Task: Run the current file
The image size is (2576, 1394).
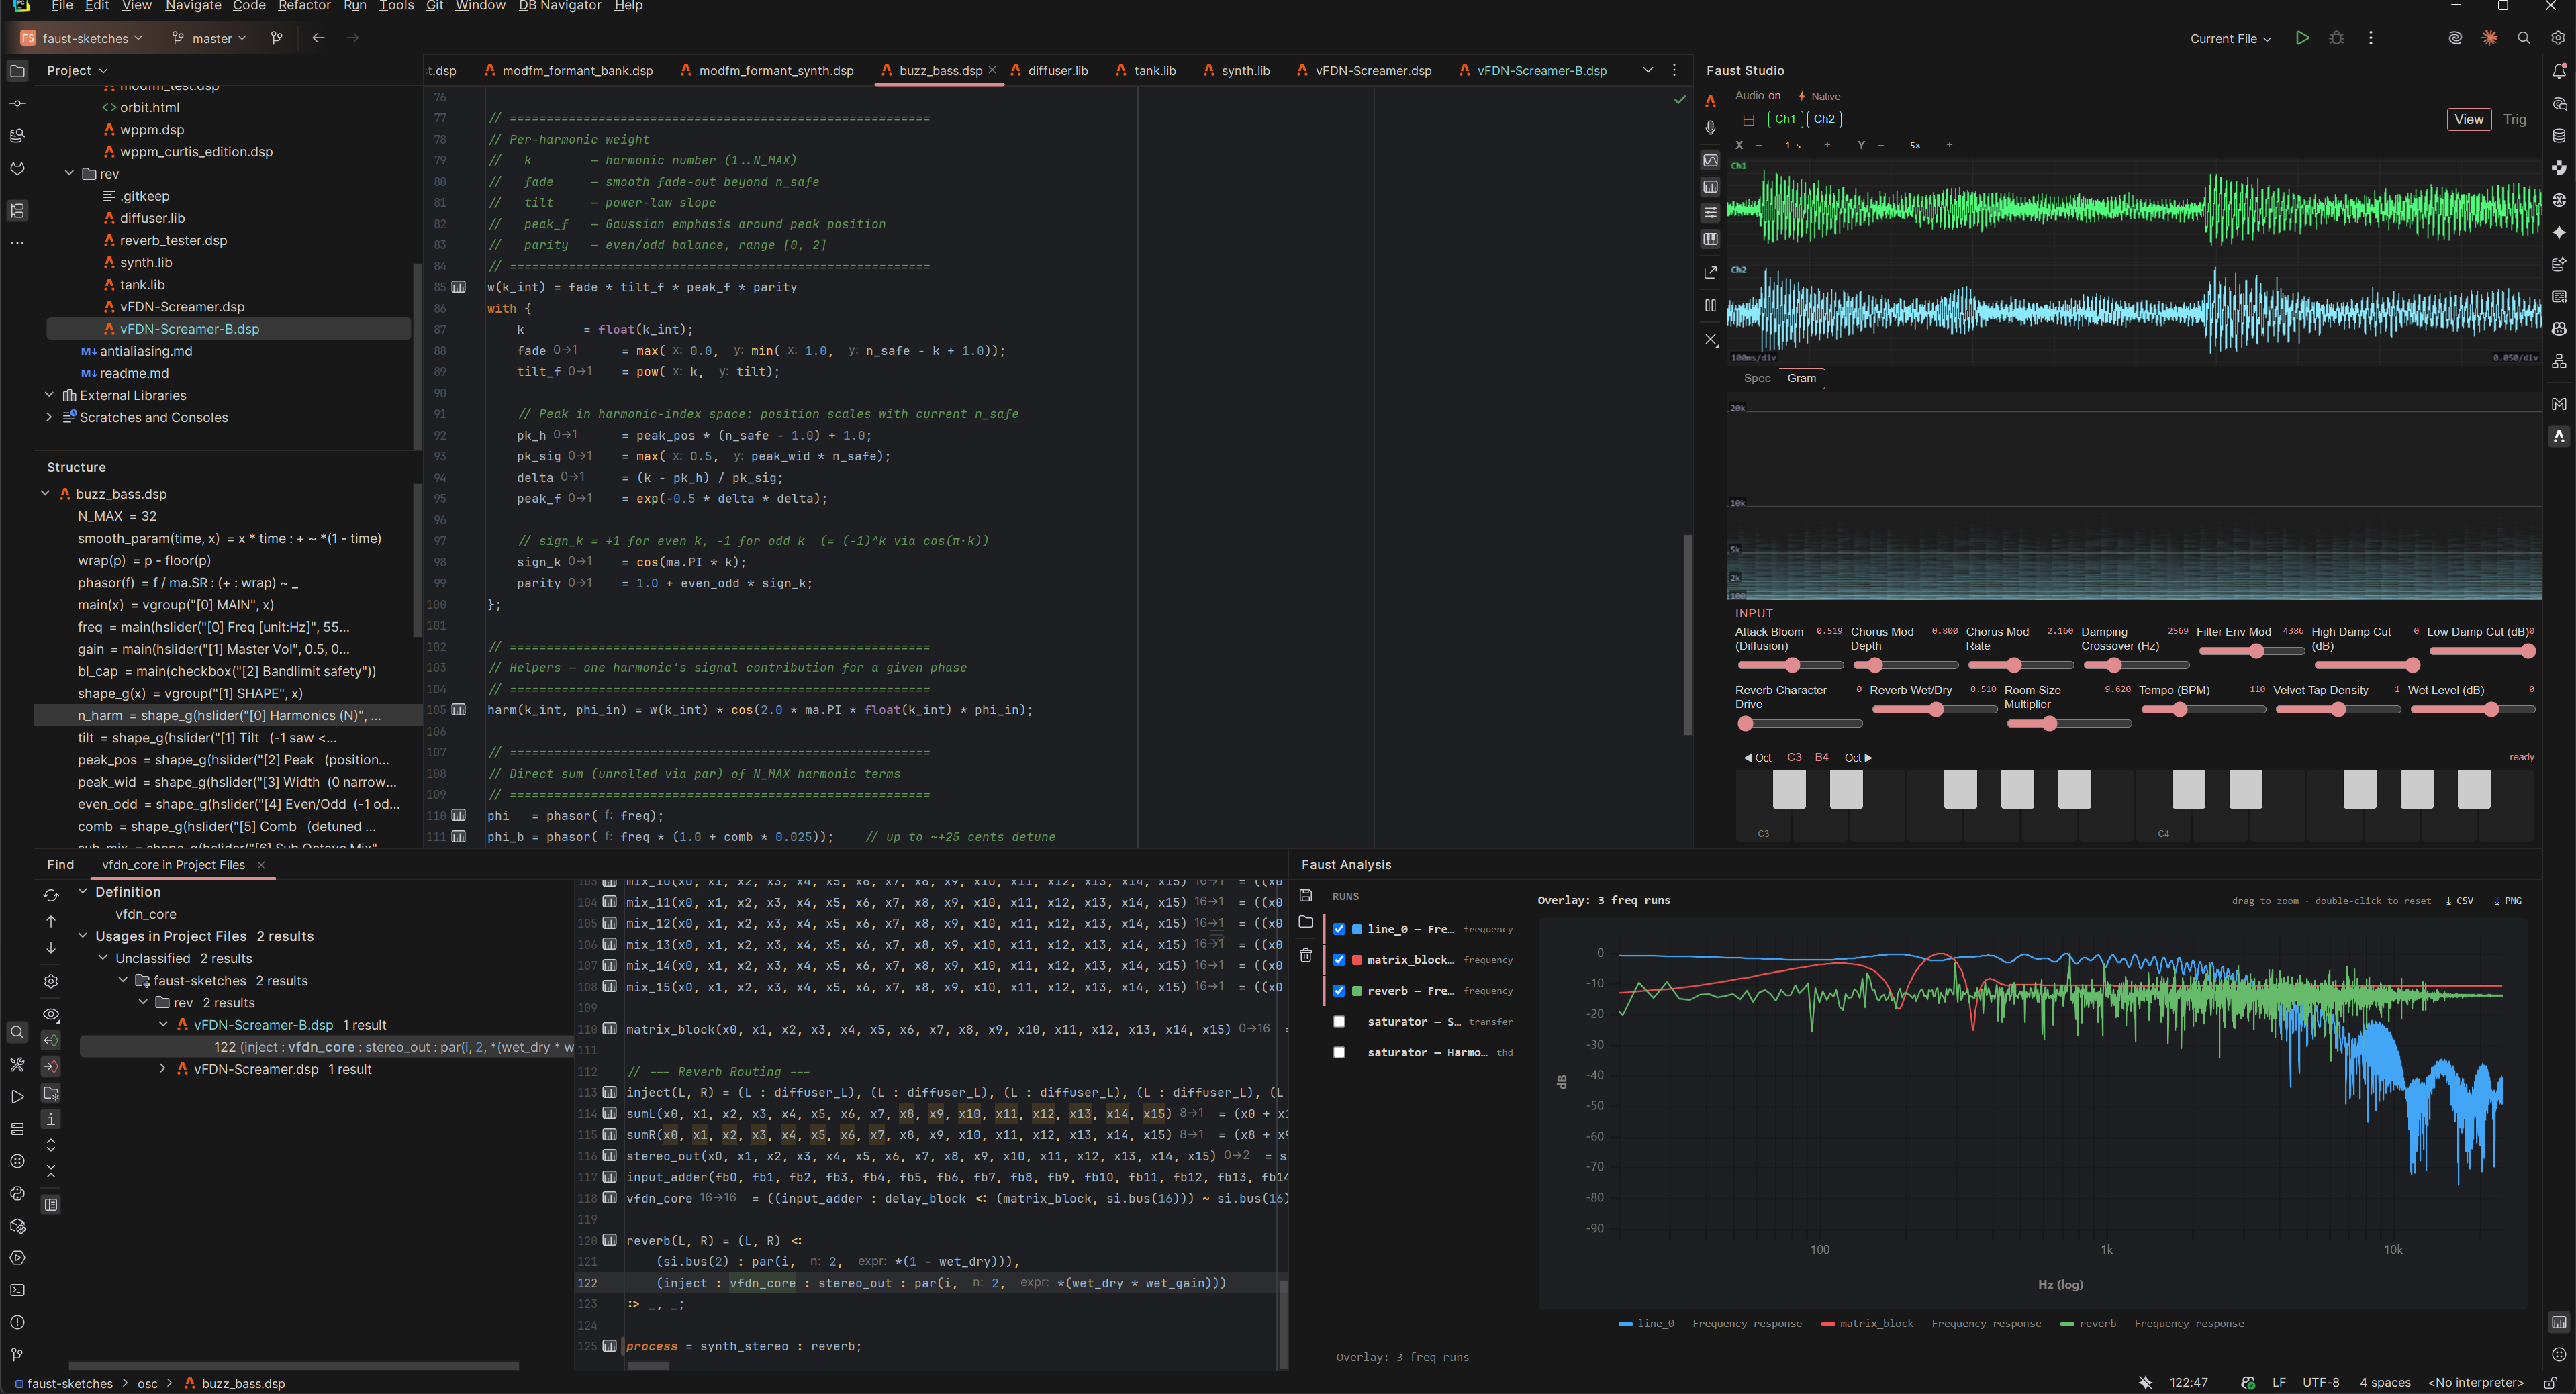Action: click(2302, 38)
